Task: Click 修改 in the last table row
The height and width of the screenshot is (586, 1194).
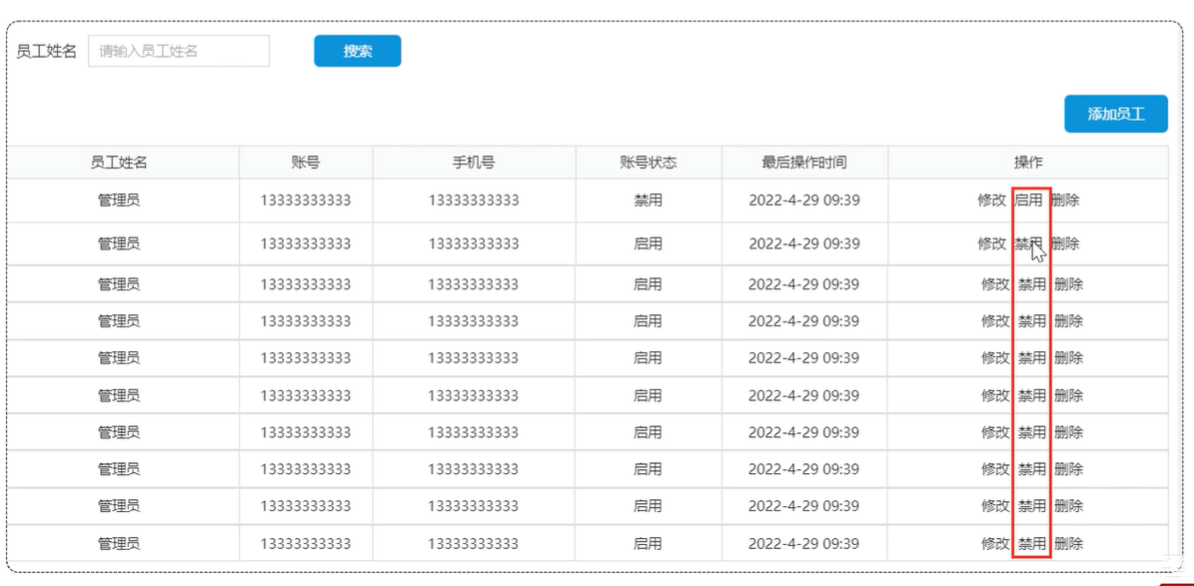Action: [995, 544]
